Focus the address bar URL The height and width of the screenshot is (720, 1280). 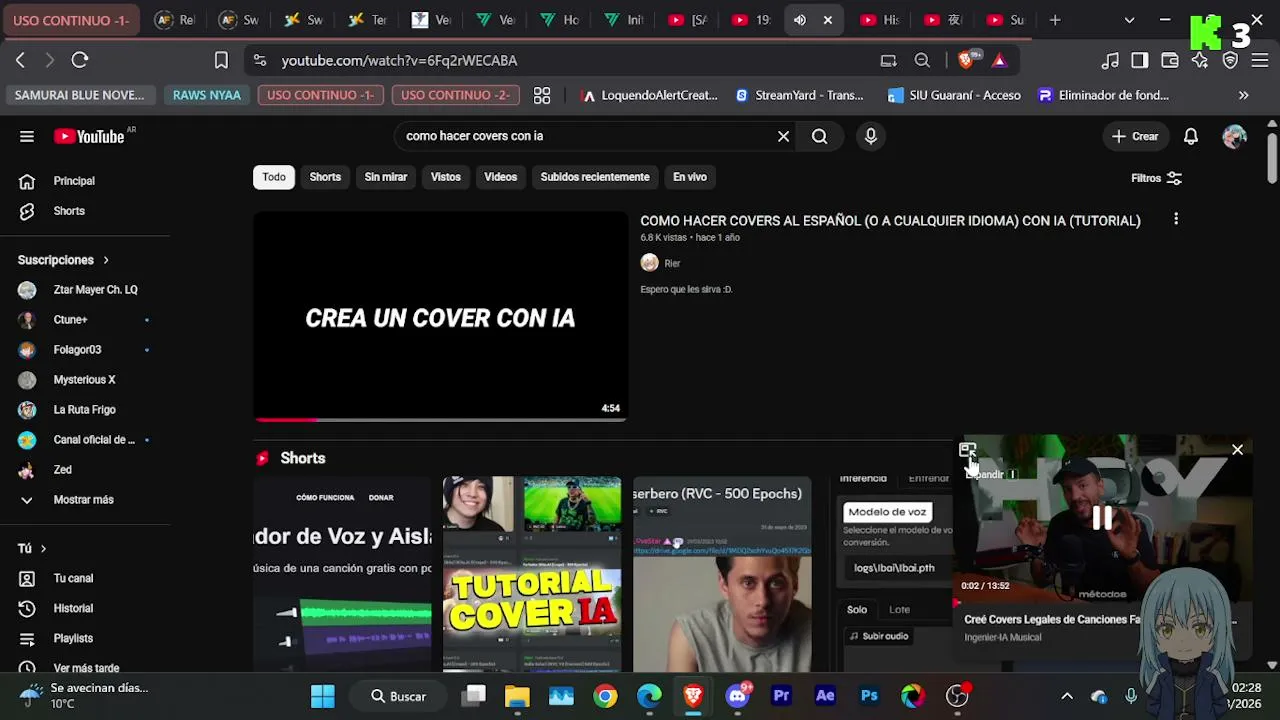399,60
